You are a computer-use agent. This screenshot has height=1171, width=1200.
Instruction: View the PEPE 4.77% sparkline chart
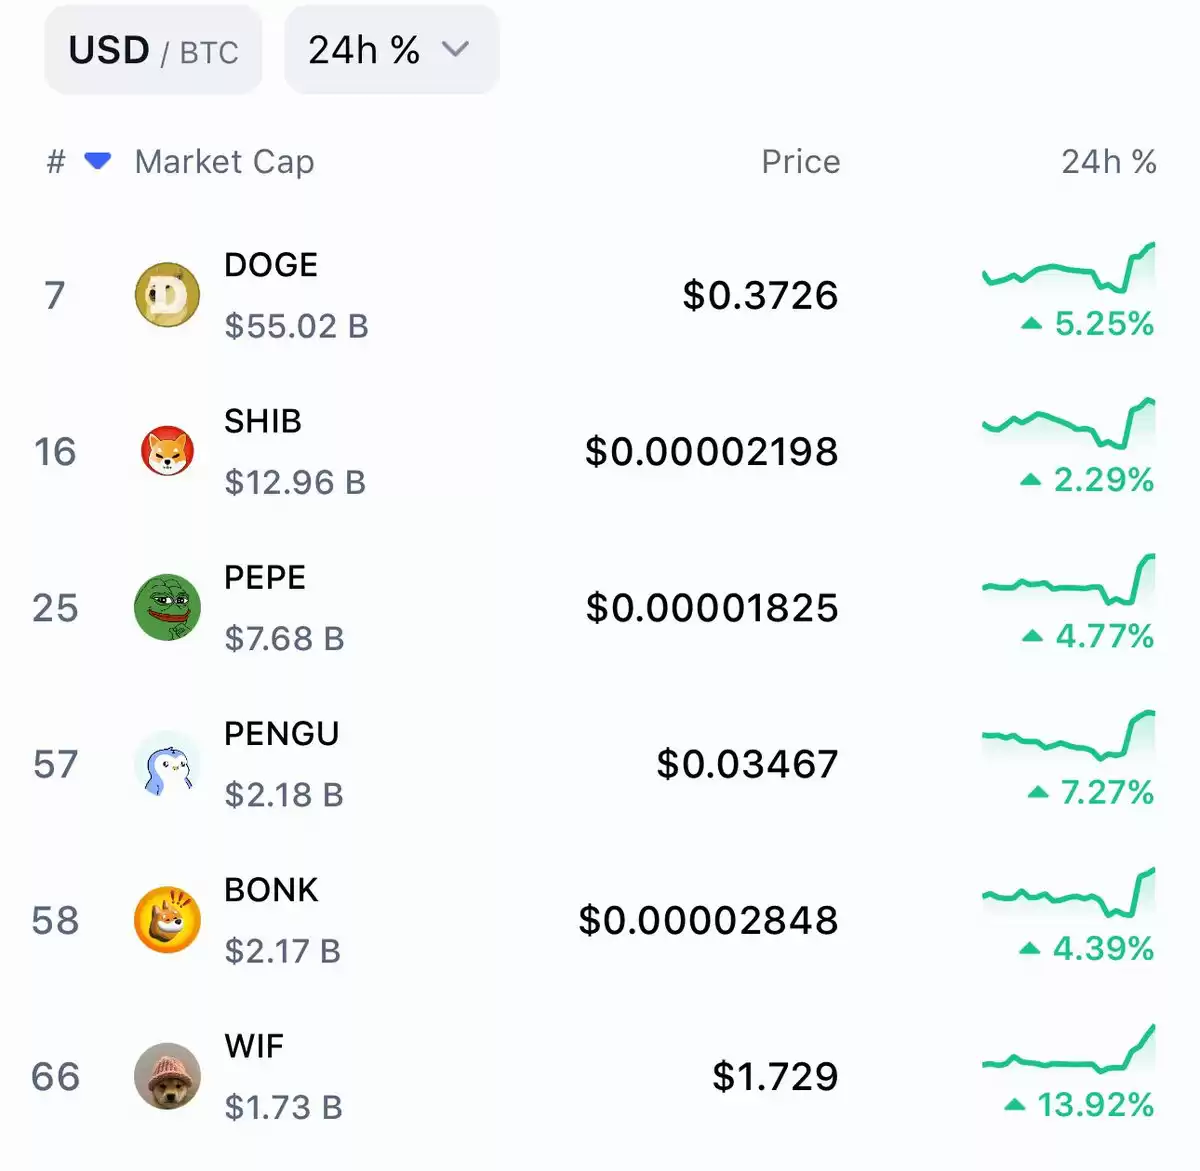[1069, 580]
